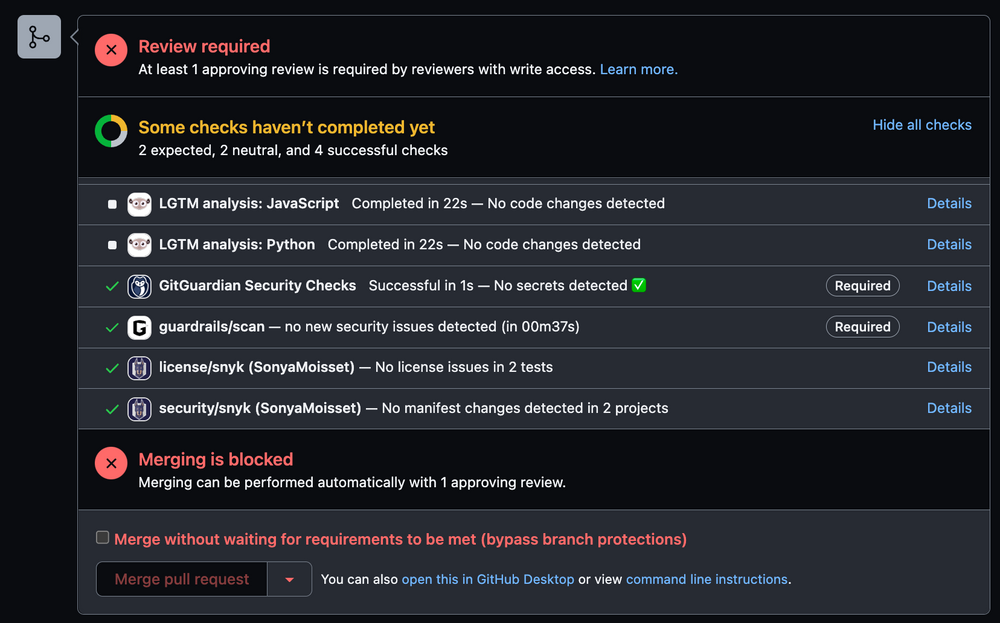View the command line instructions

point(707,579)
